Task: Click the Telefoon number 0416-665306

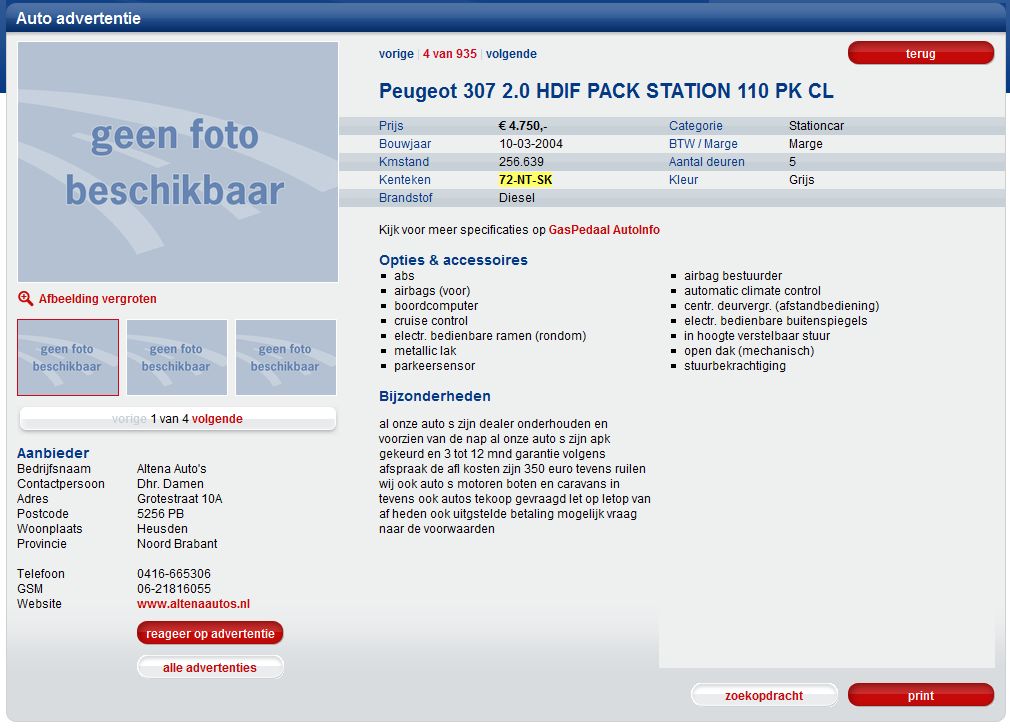Action: [174, 573]
